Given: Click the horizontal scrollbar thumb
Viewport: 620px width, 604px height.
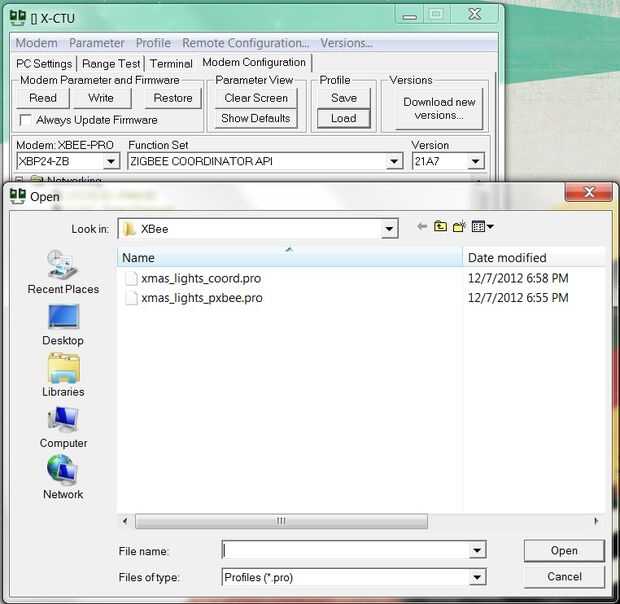Looking at the screenshot, I should (281, 521).
